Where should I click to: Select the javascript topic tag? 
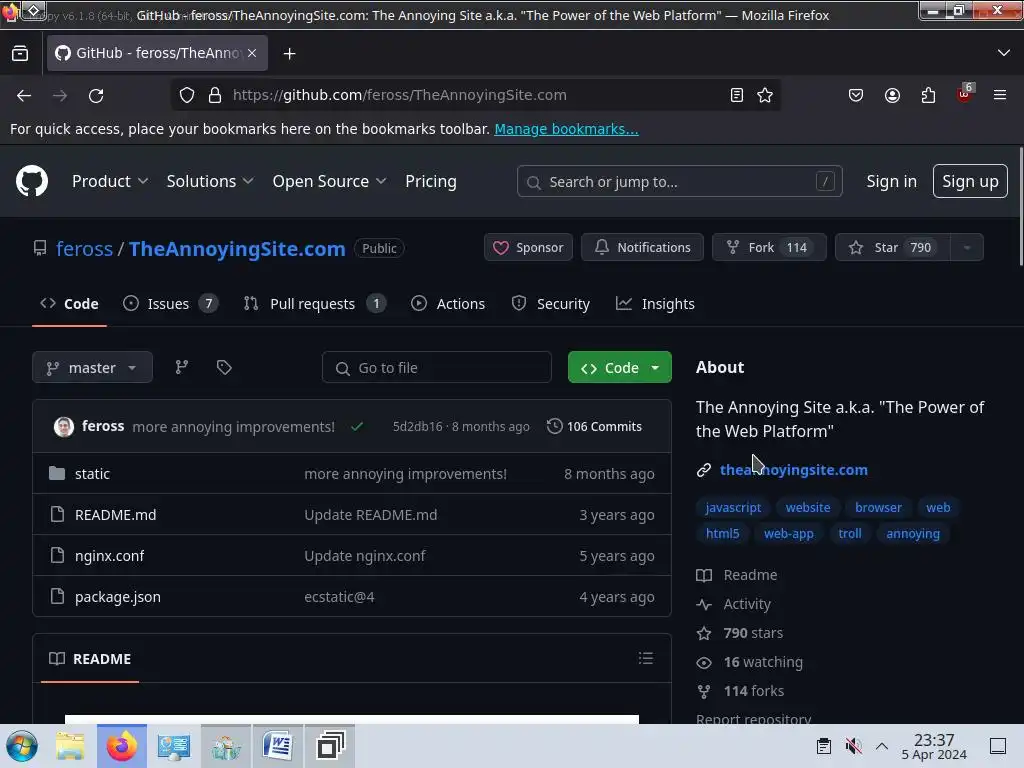pos(733,507)
